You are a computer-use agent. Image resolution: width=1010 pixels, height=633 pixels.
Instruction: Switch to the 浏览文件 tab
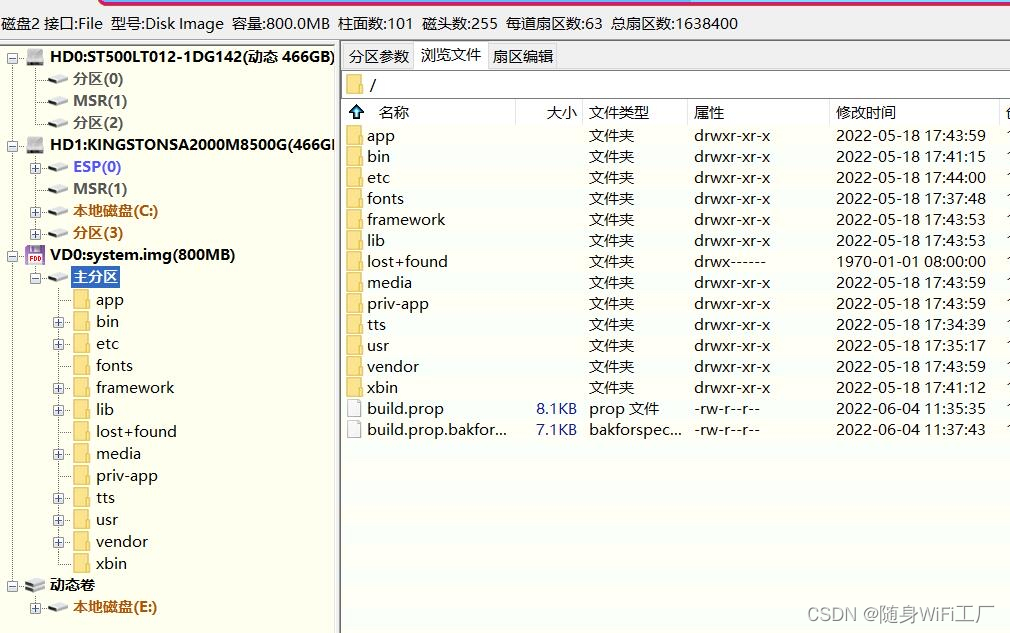click(451, 55)
